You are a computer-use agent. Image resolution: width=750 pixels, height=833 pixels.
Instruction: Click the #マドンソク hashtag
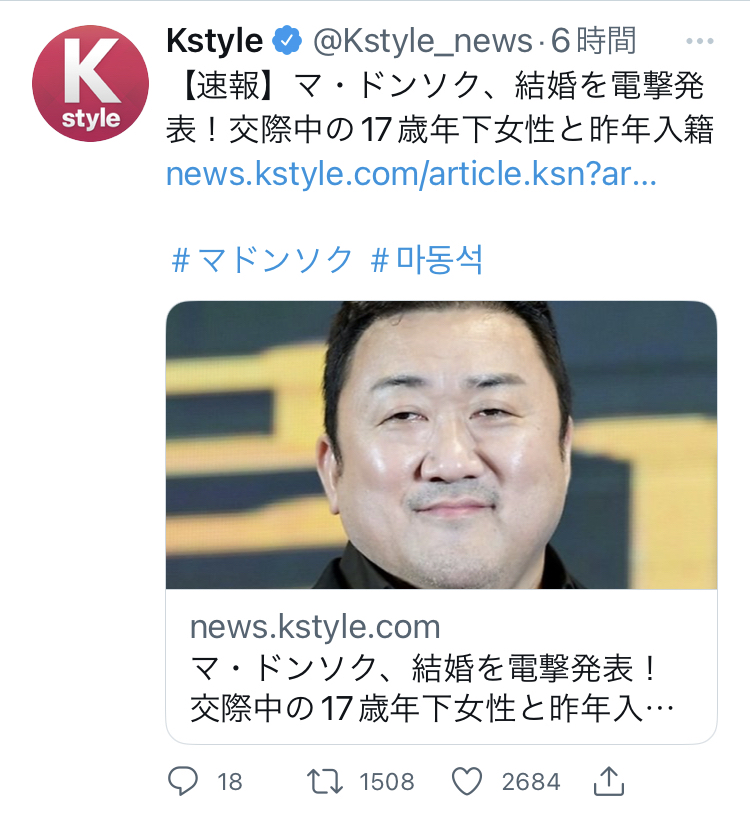click(x=262, y=260)
